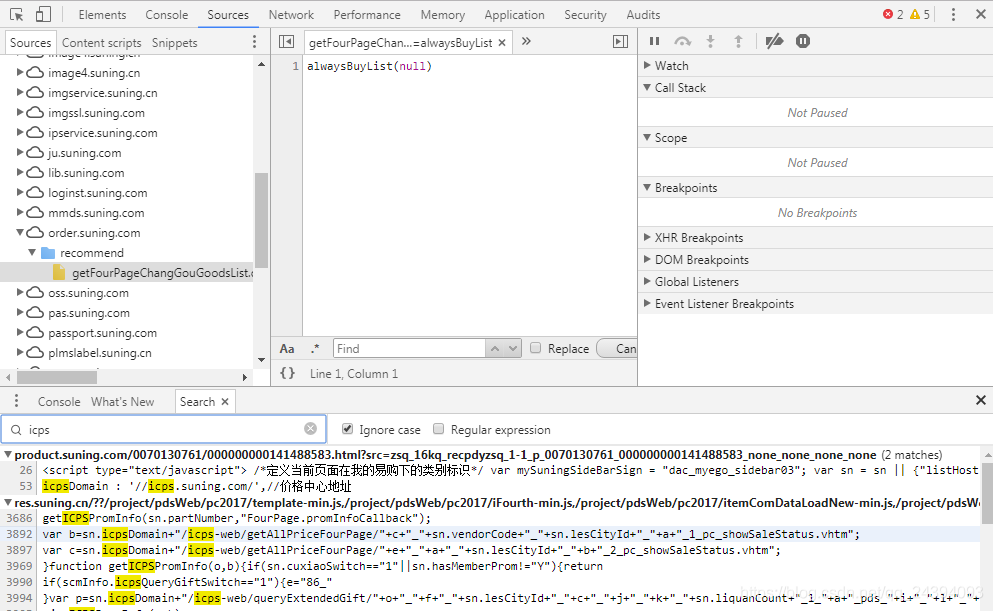Image resolution: width=993 pixels, height=611 pixels.
Task: Uncheck the Ignore case checkbox
Action: click(347, 429)
